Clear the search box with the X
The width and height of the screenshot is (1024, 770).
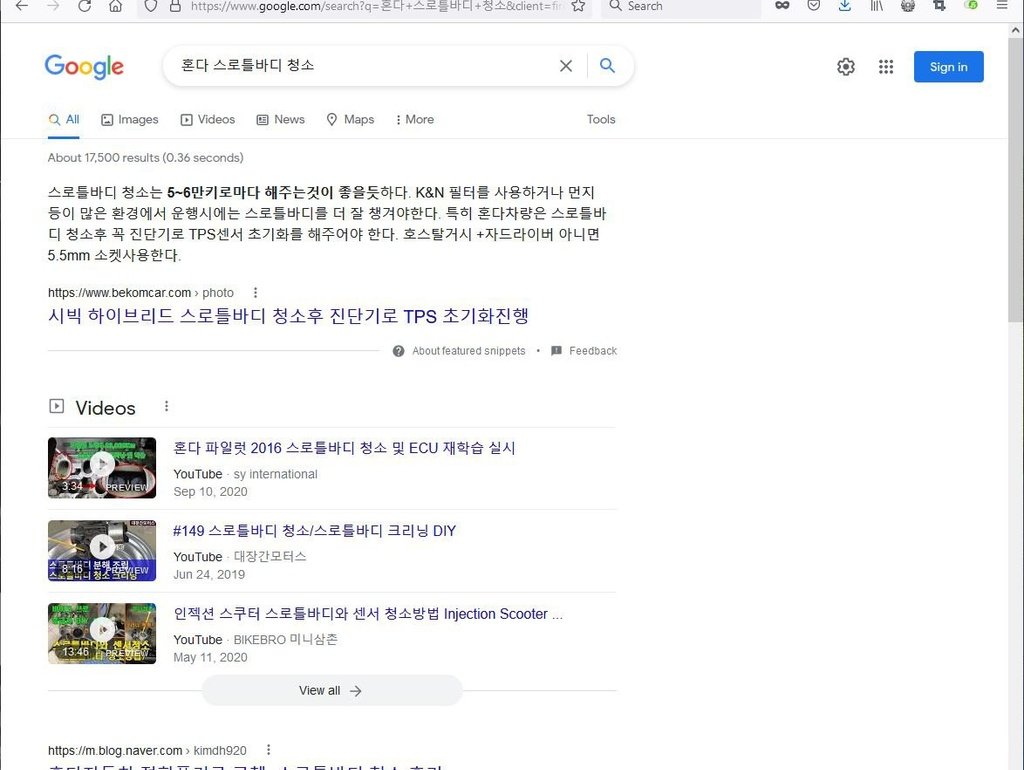coord(566,66)
